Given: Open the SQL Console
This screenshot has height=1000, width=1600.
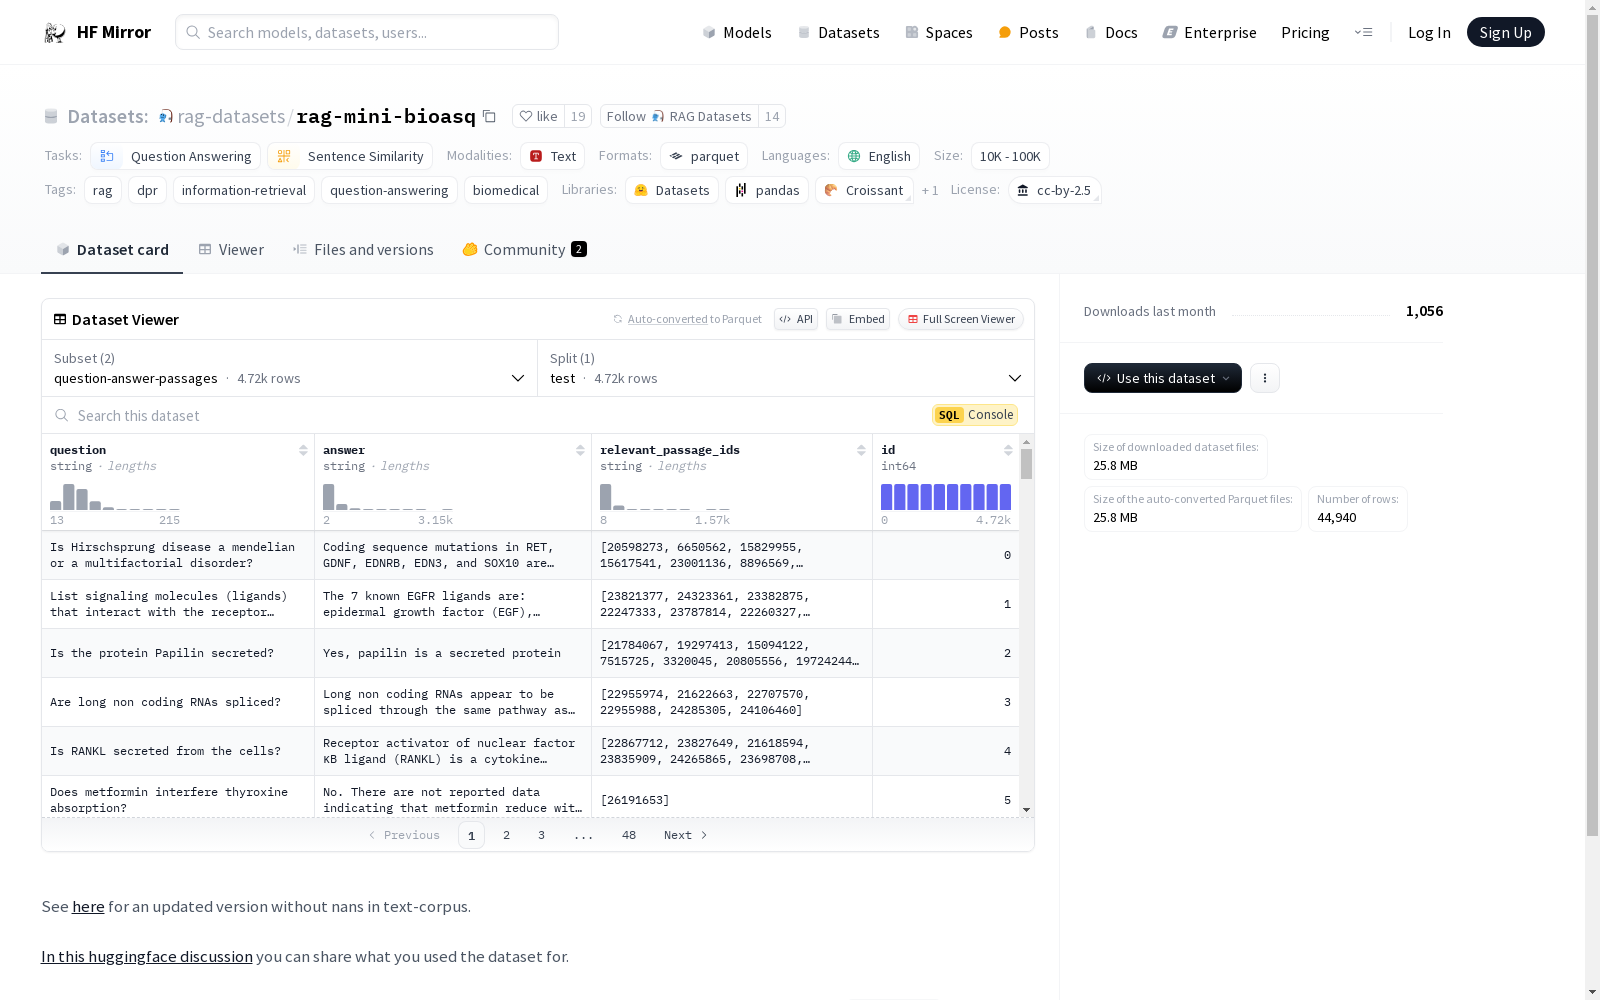Looking at the screenshot, I should (975, 415).
